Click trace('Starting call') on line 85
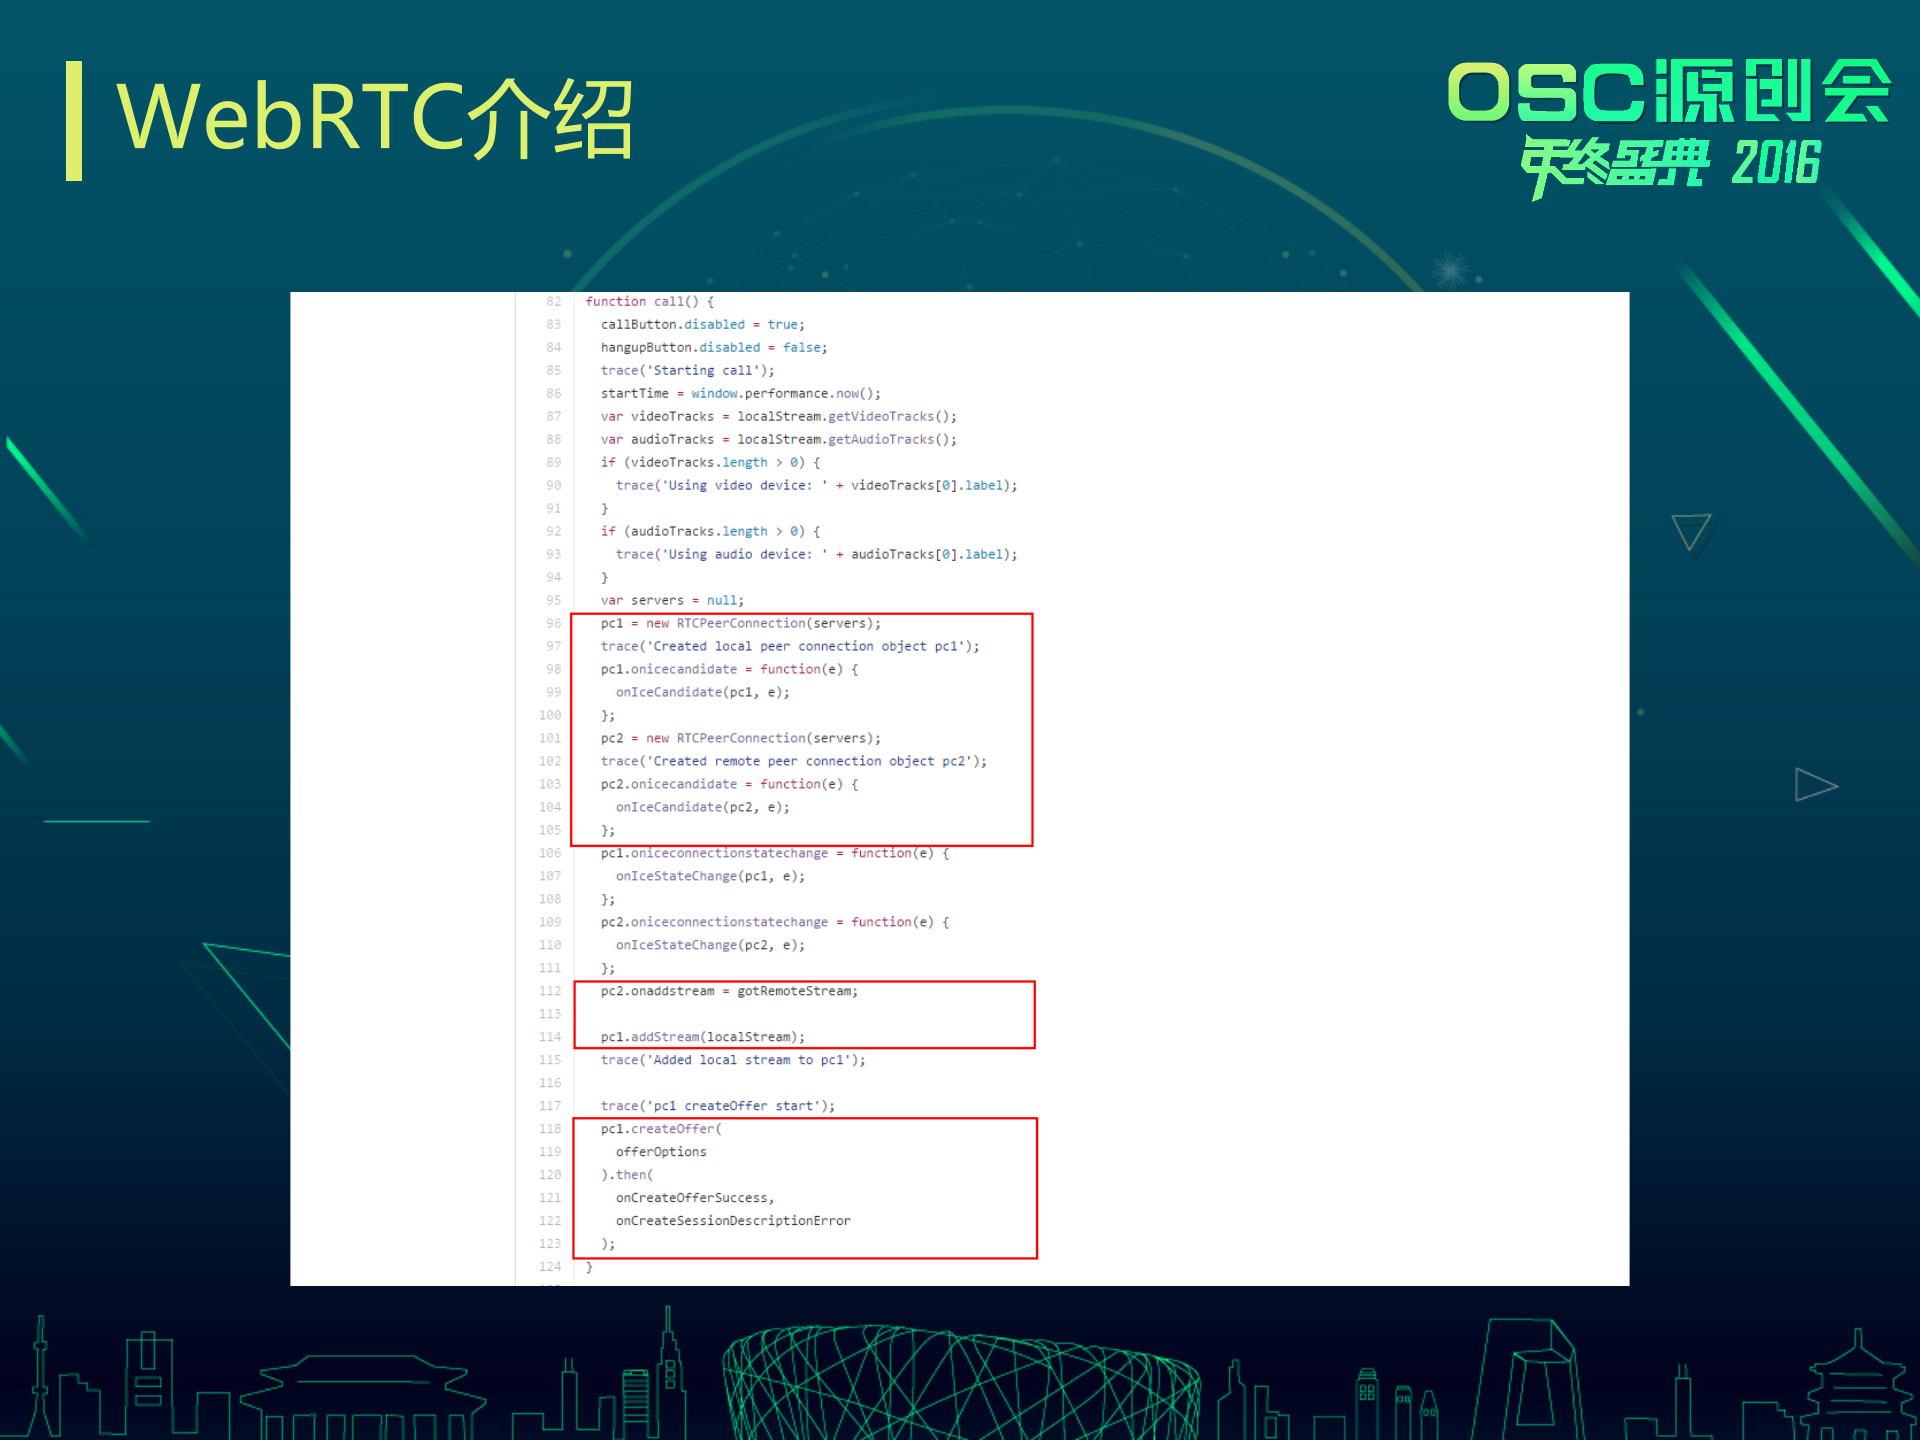This screenshot has width=1920, height=1440. coord(686,370)
